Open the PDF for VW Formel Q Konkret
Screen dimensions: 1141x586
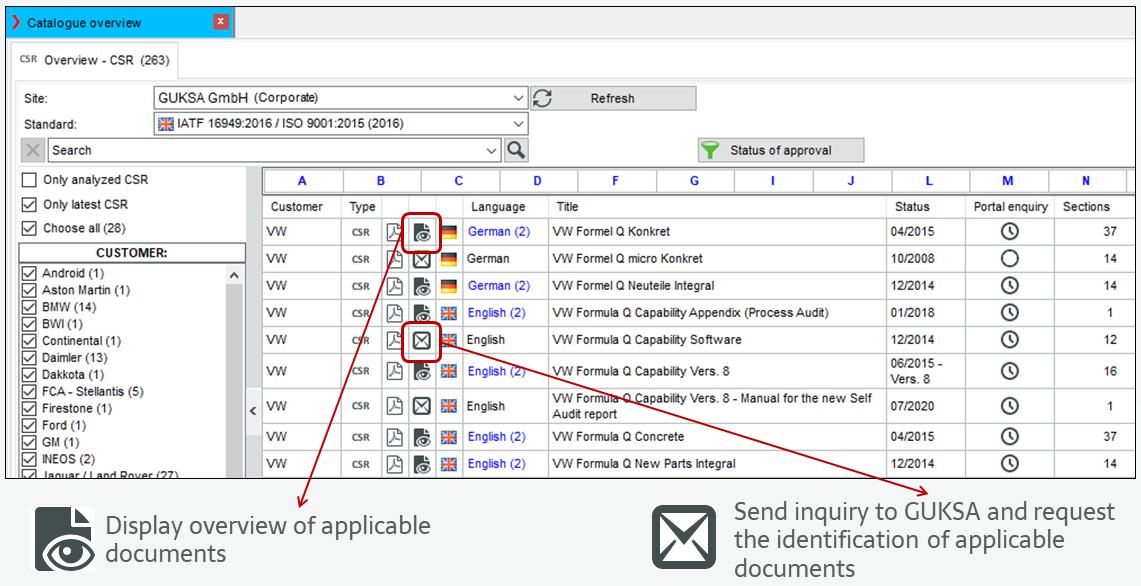[394, 232]
